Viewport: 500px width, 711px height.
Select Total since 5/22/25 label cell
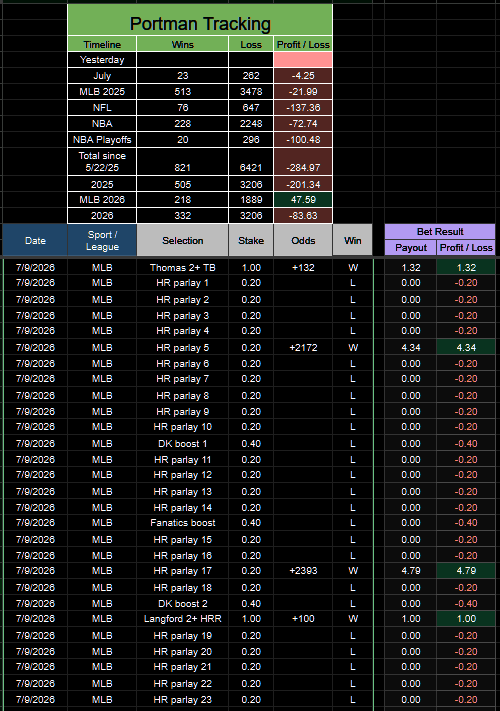pos(102,161)
